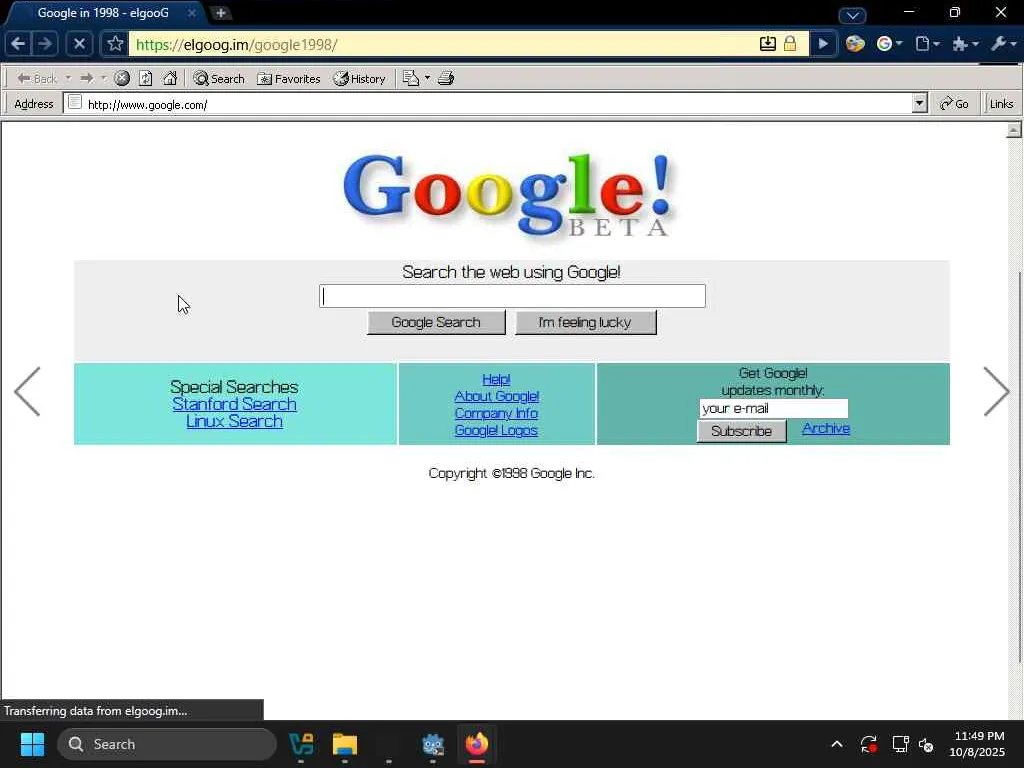
Task: Open the Godot-like robot taskbar icon
Action: (433, 744)
